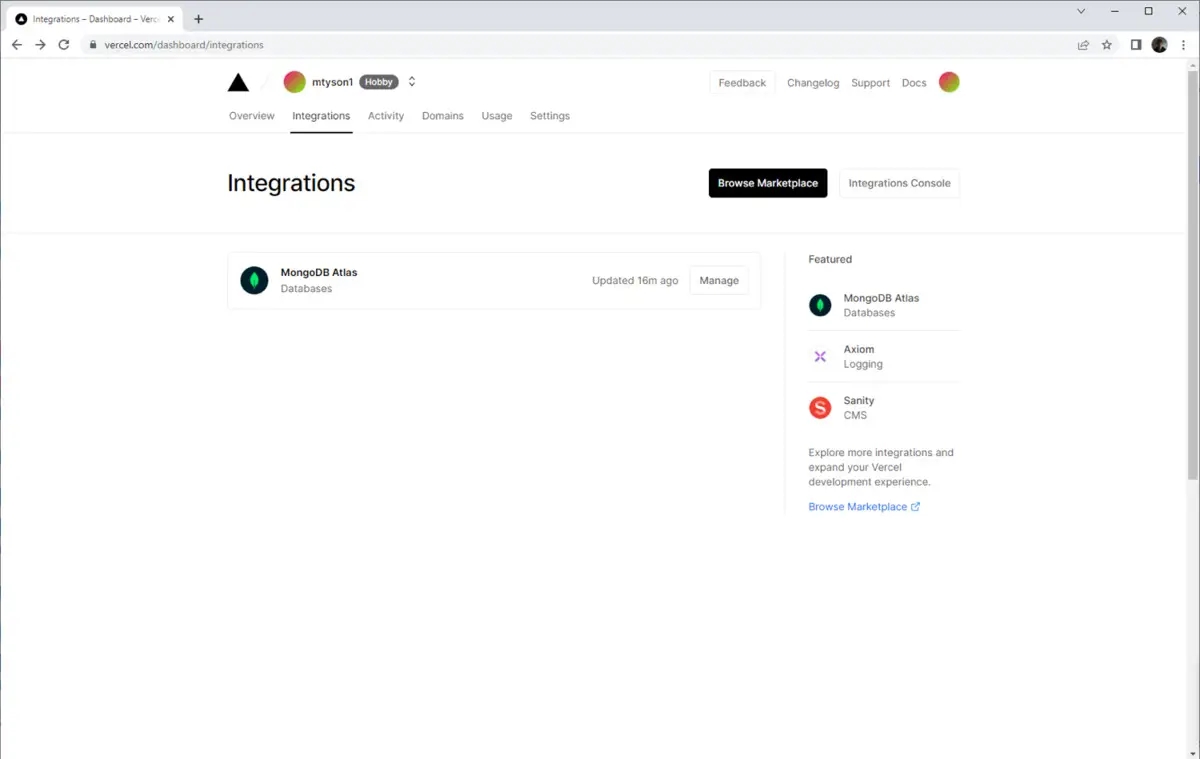
Task: Bookmark this page with the star icon
Action: (x=1107, y=45)
